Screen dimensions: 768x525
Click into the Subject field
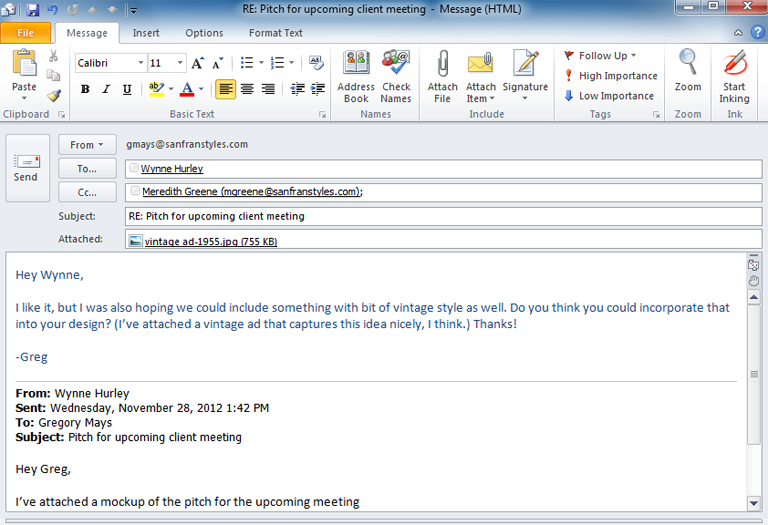[x=442, y=216]
